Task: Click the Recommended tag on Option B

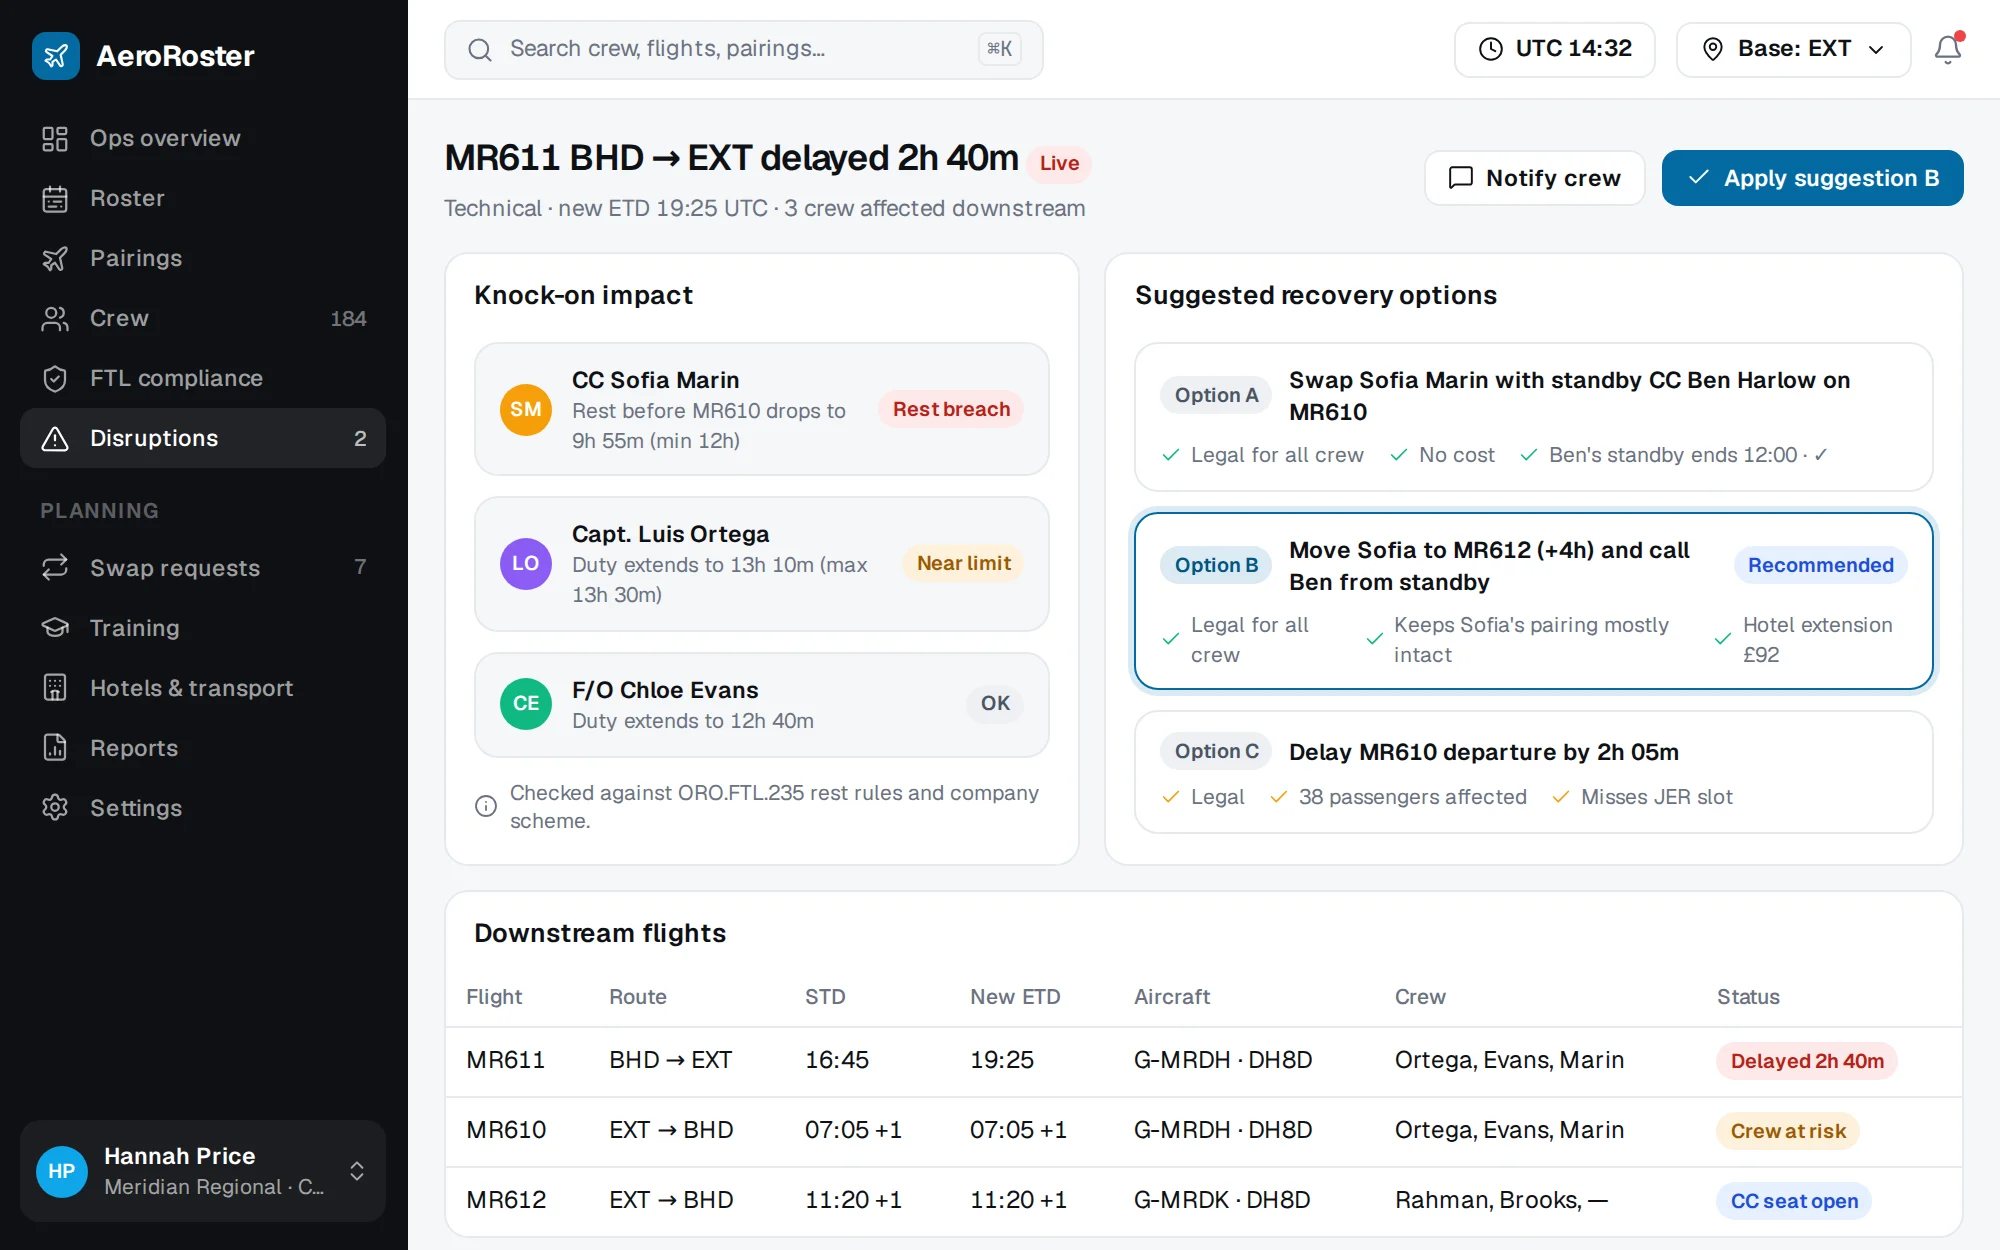Action: 1820,565
